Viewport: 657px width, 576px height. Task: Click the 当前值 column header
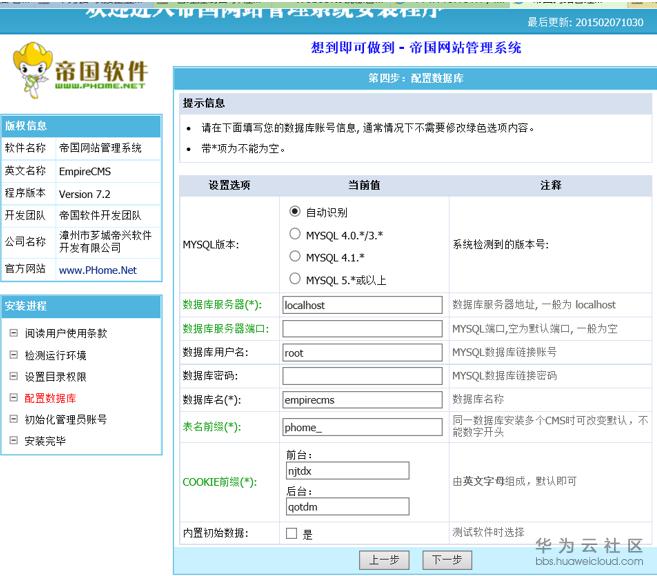[x=364, y=185]
